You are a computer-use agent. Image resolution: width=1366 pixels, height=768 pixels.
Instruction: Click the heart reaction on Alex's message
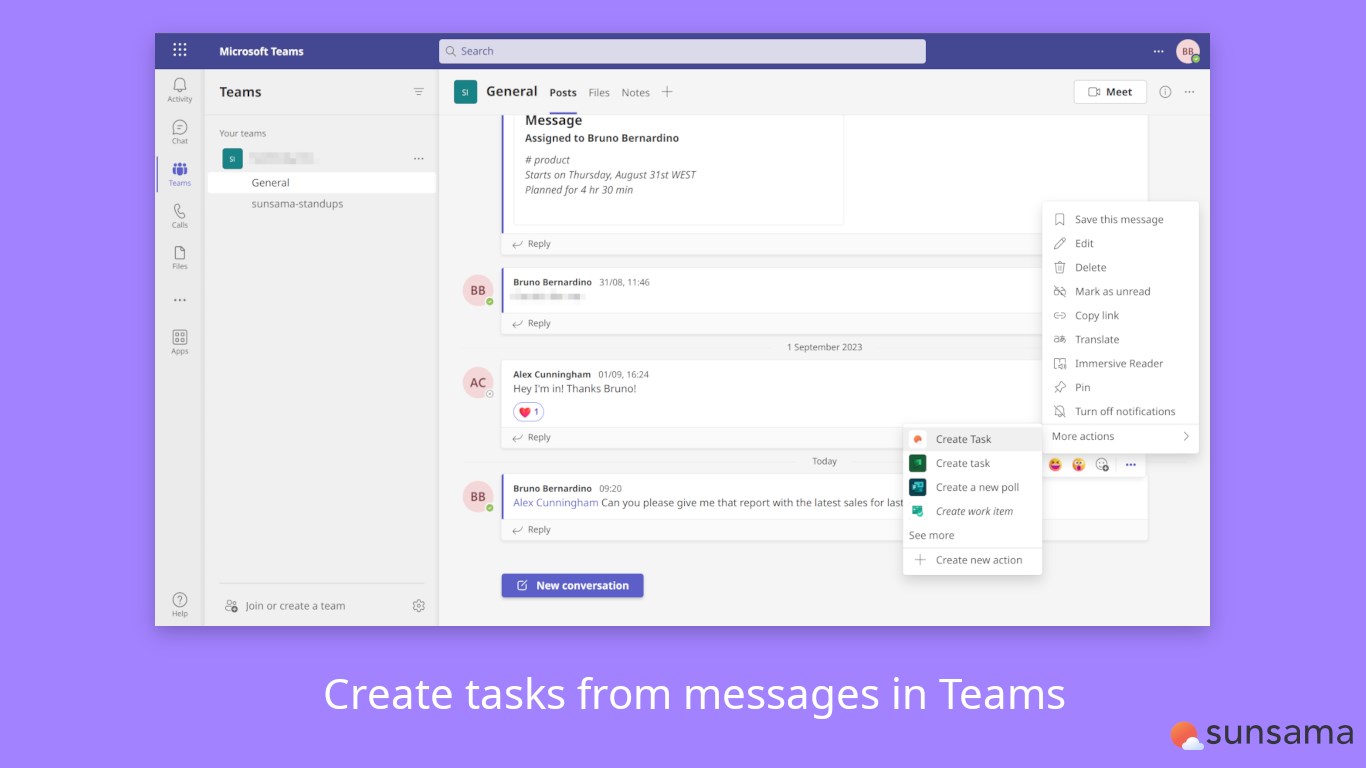coord(528,412)
